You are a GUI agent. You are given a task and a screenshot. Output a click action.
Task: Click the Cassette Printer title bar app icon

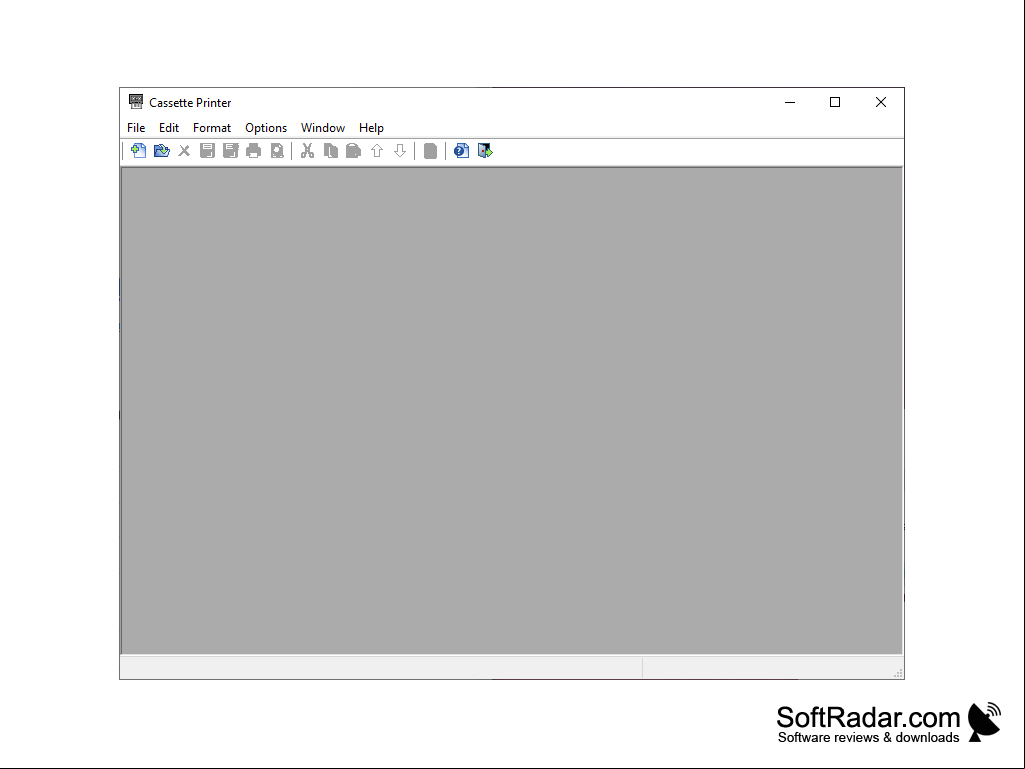pyautogui.click(x=136, y=101)
